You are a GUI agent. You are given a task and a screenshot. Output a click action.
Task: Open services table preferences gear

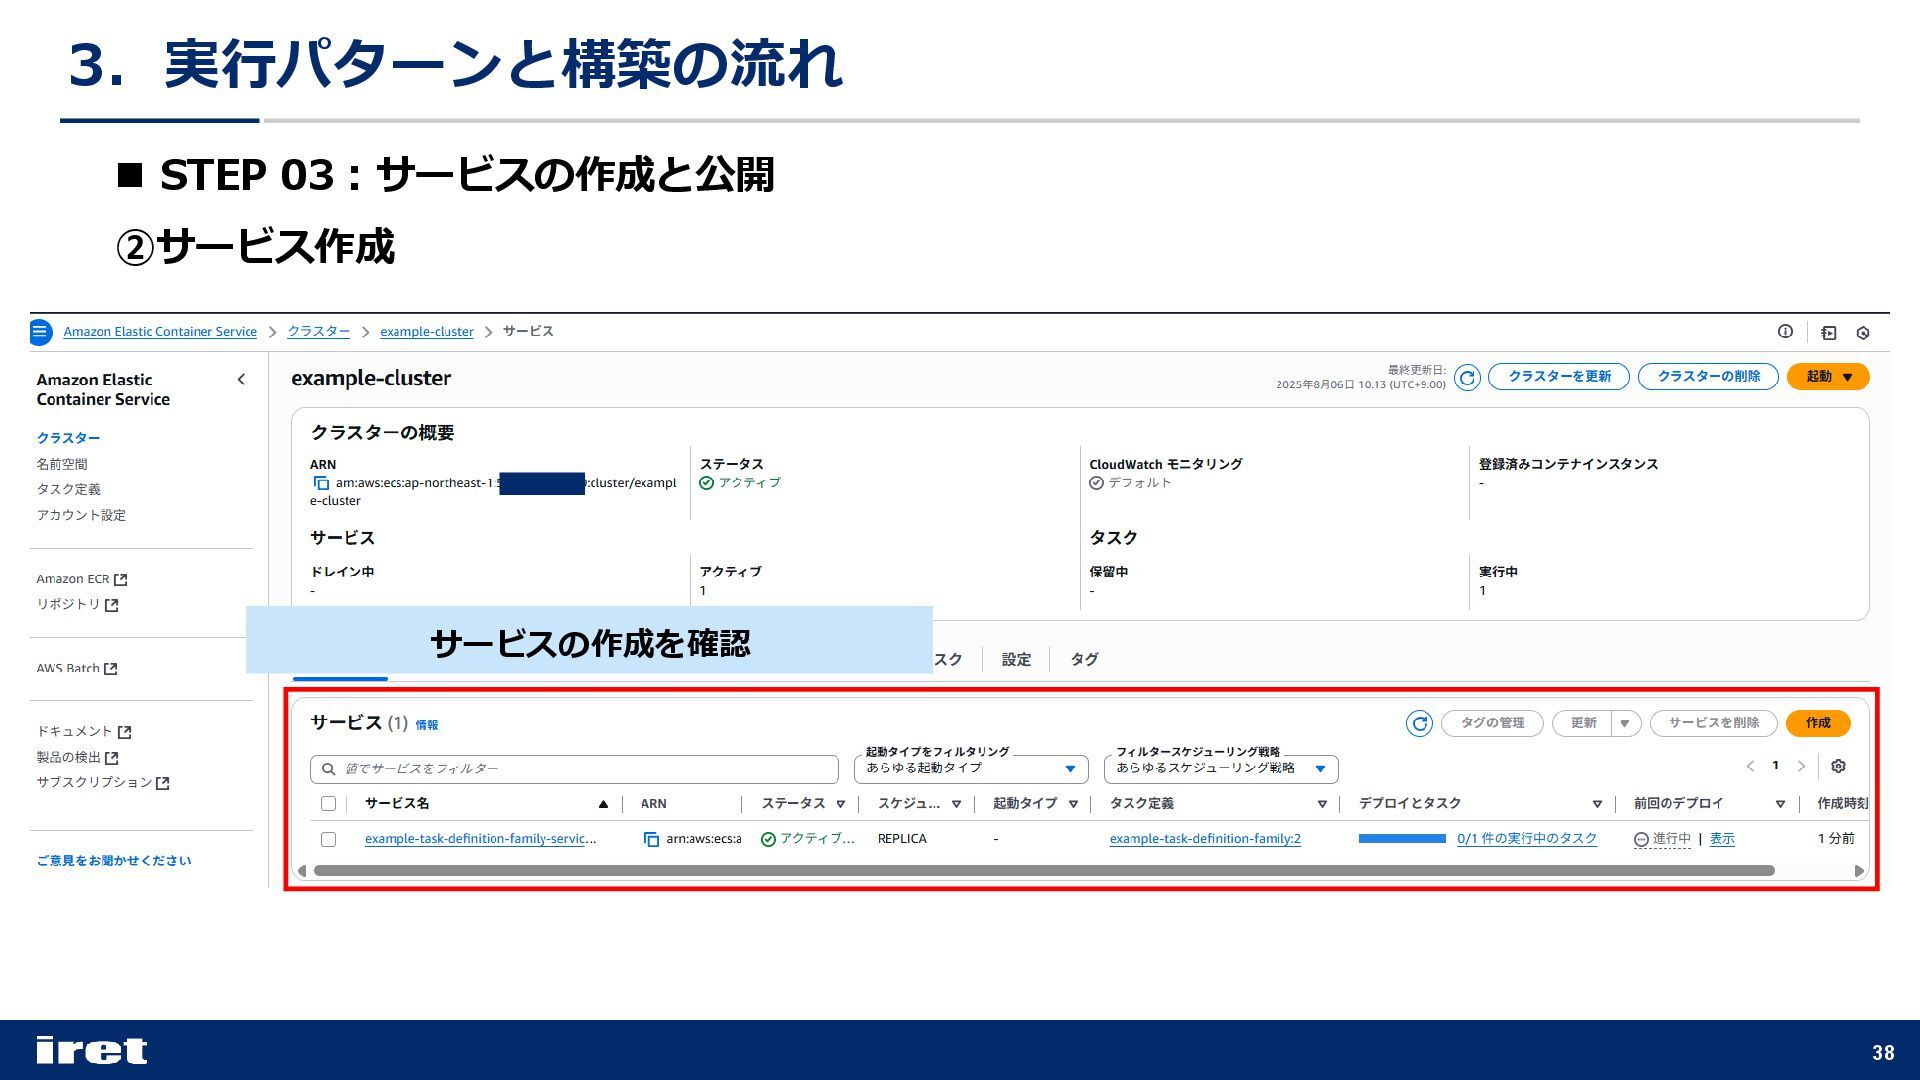(x=1838, y=766)
